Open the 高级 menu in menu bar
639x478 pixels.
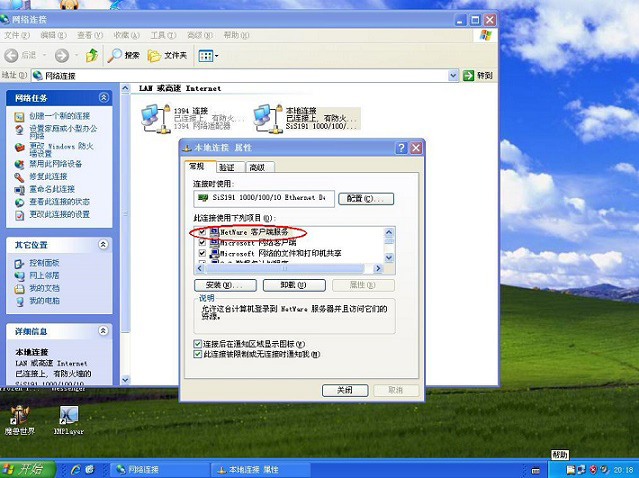tap(200, 35)
